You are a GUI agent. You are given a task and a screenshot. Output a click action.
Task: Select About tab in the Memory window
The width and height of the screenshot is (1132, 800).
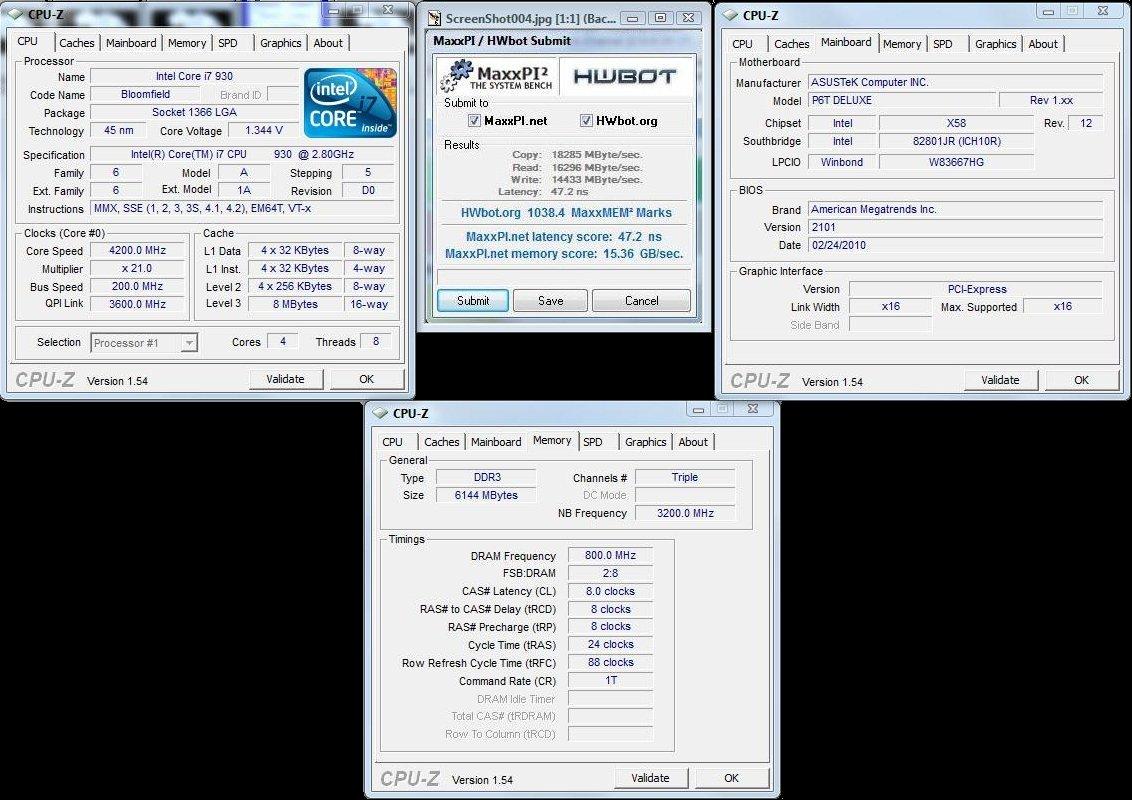coord(693,442)
